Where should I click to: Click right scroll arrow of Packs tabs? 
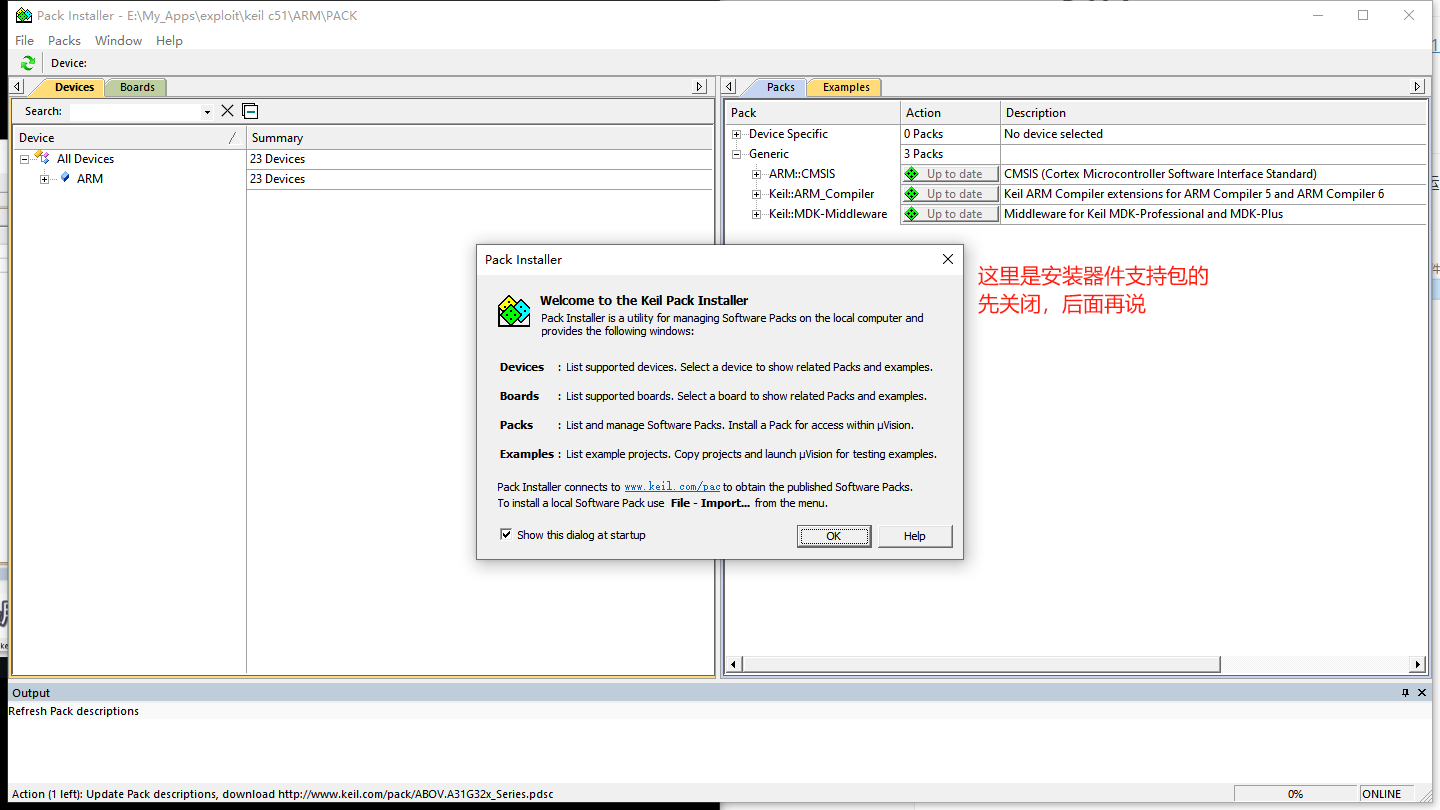click(x=1417, y=87)
